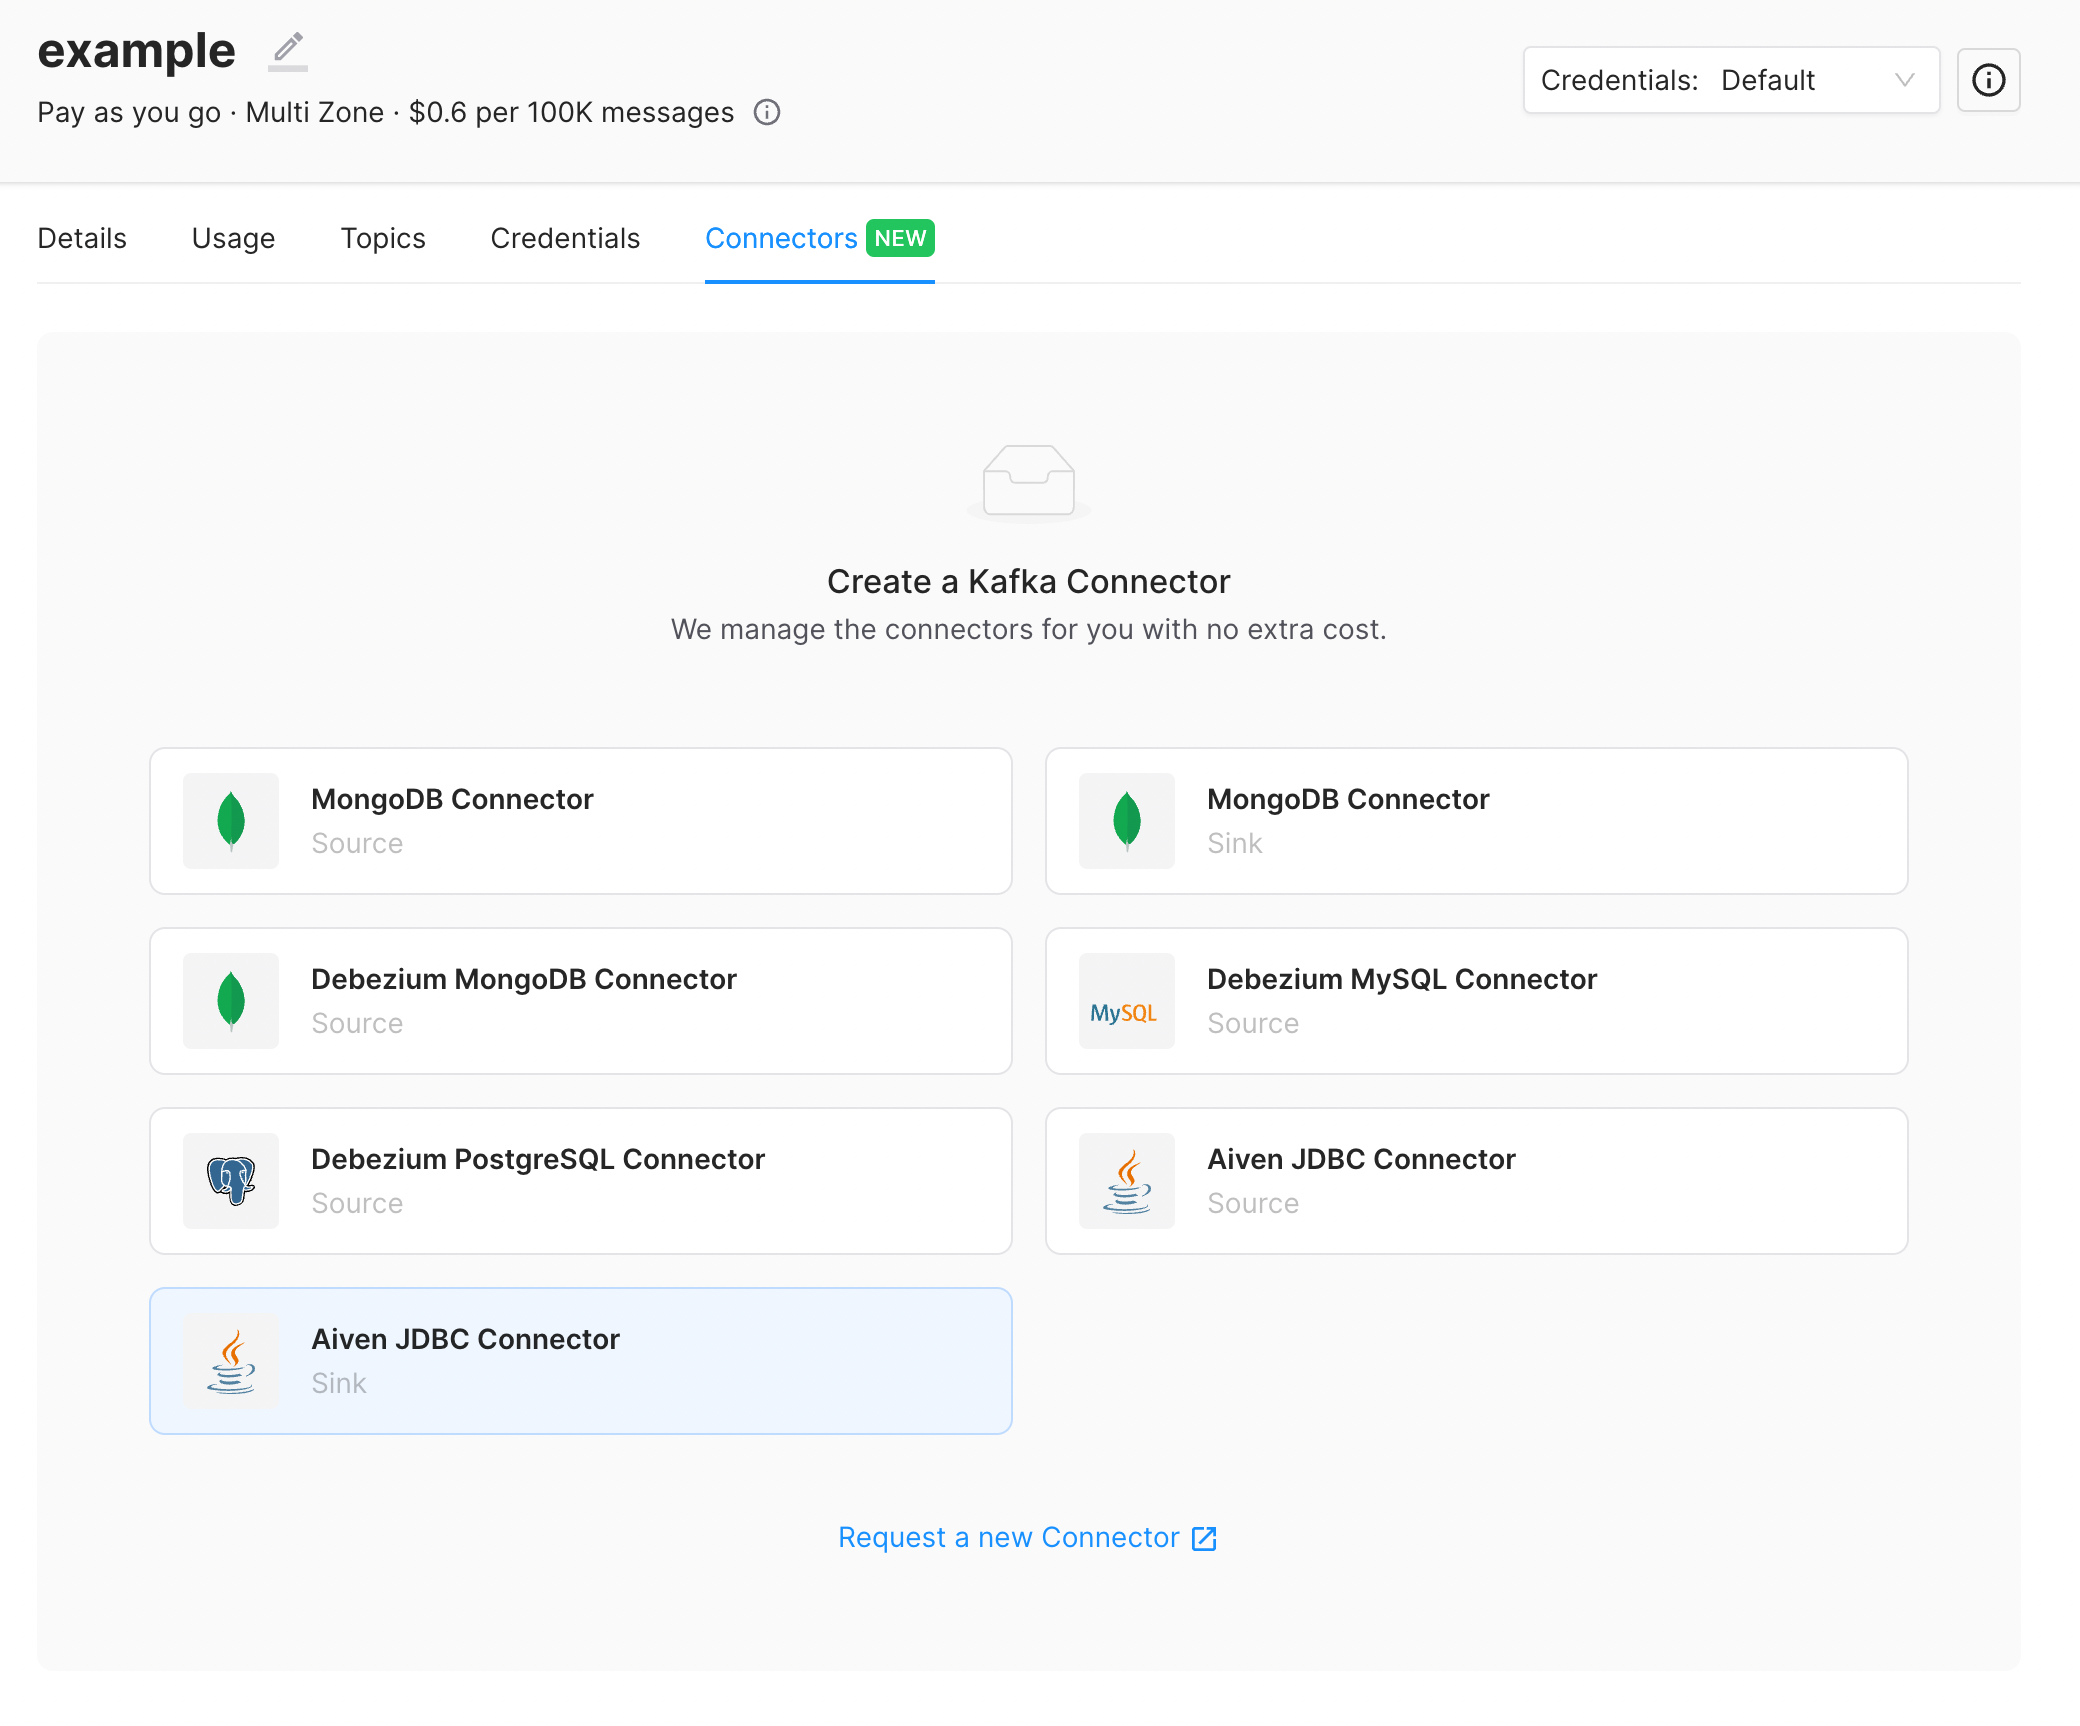This screenshot has height=1726, width=2080.
Task: Open the Credentials tab
Action: pos(564,238)
